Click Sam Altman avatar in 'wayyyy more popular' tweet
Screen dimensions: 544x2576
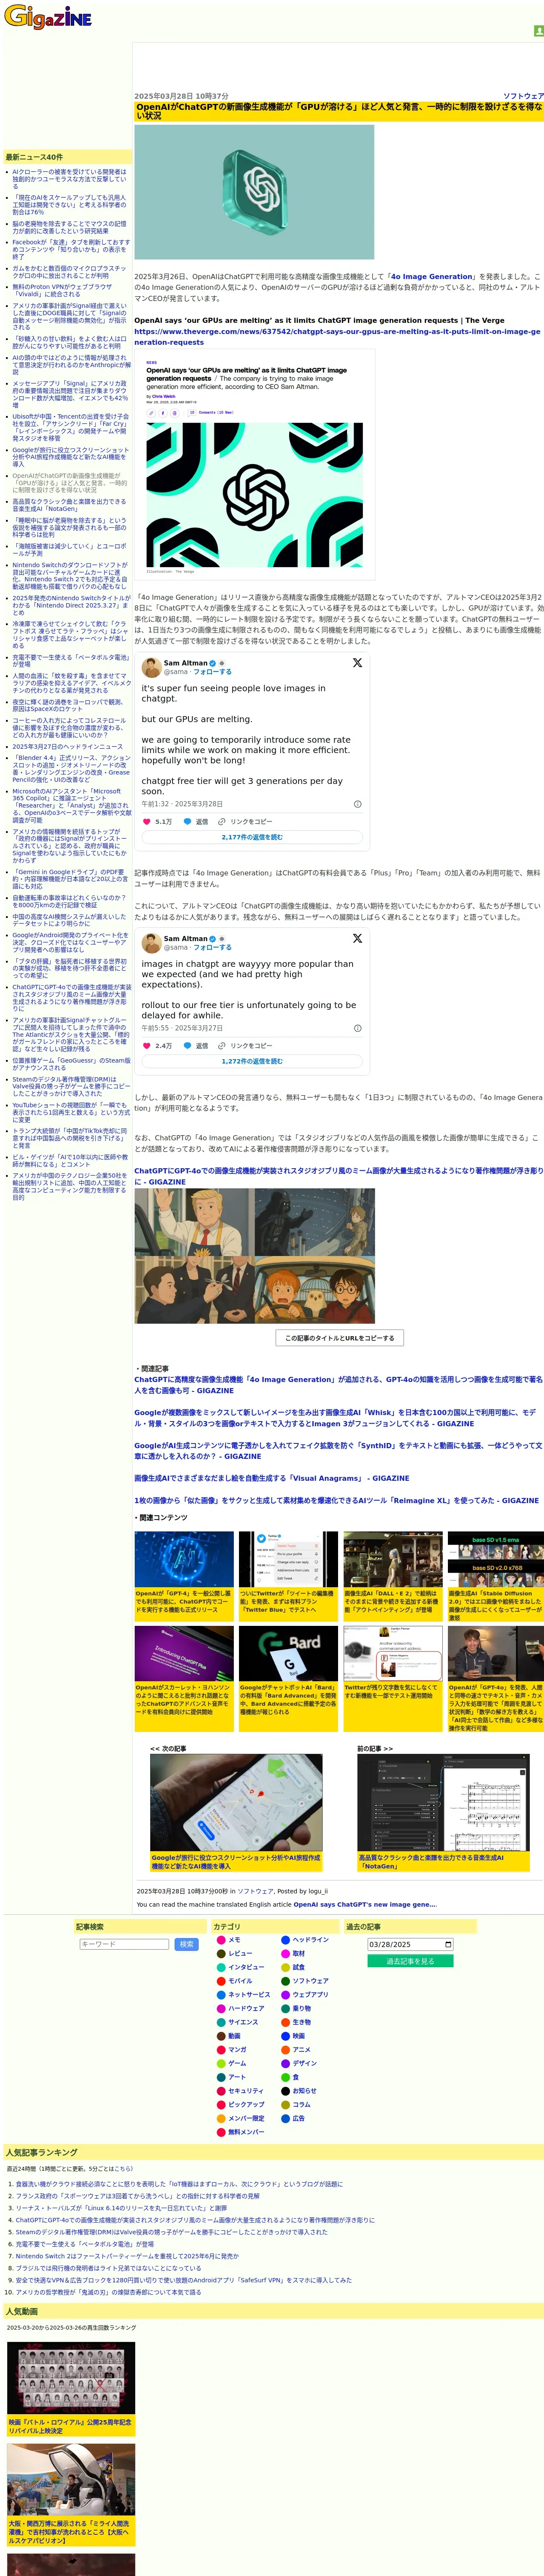pyautogui.click(x=152, y=943)
